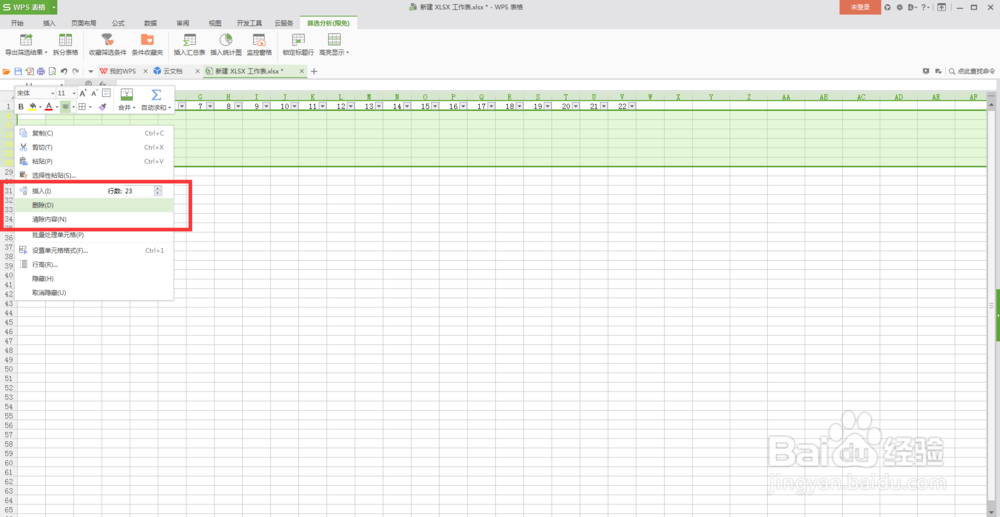
Task: Click the fx insert function icon
Action: point(103,84)
